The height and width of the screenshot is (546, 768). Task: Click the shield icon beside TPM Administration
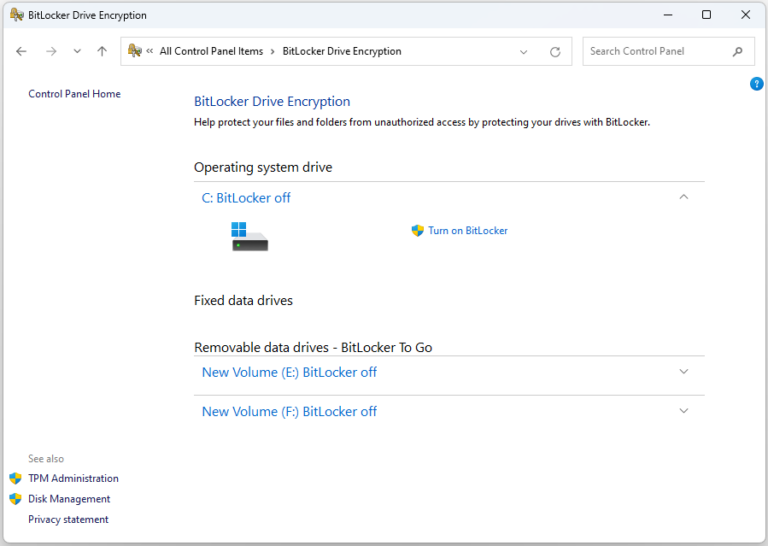16,478
